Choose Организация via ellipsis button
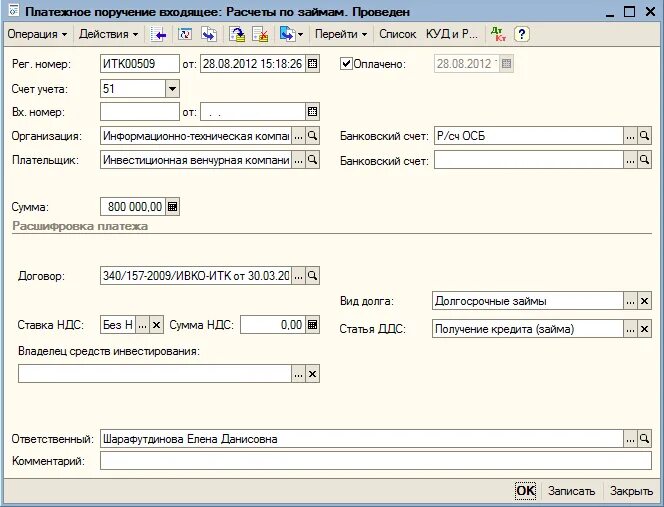664x507 pixels. [299, 136]
